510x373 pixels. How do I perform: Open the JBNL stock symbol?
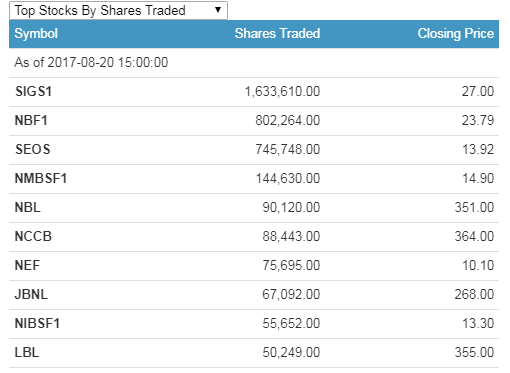coord(31,294)
